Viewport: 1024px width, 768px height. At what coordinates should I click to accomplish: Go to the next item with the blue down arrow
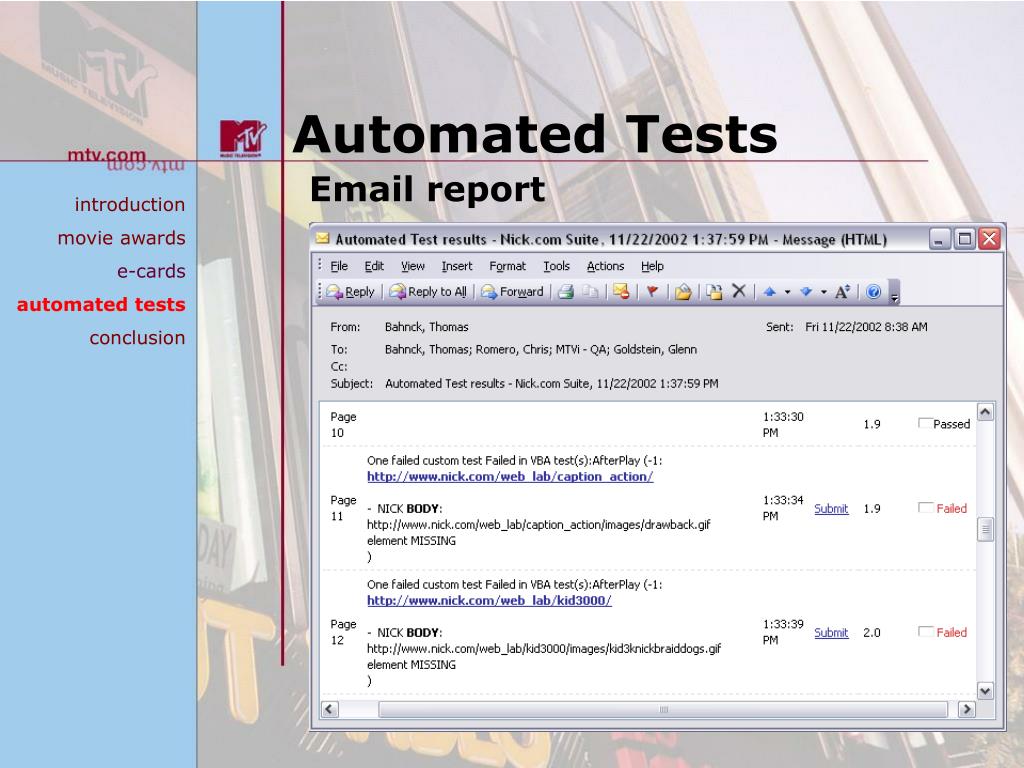[806, 292]
